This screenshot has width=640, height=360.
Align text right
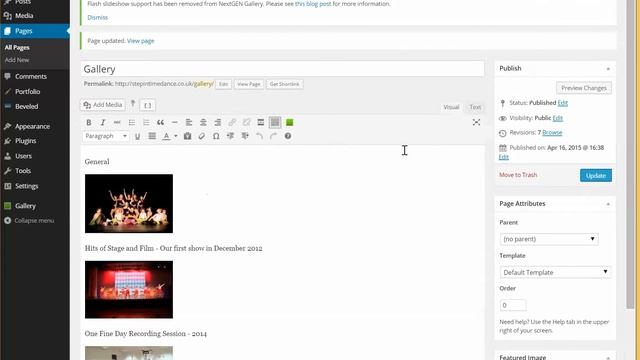218,122
